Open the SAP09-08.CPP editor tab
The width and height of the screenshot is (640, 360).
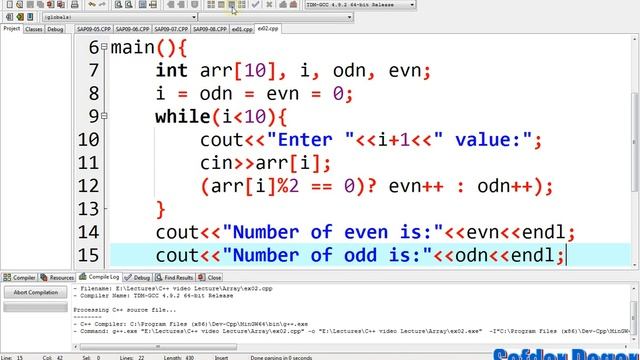coord(210,29)
